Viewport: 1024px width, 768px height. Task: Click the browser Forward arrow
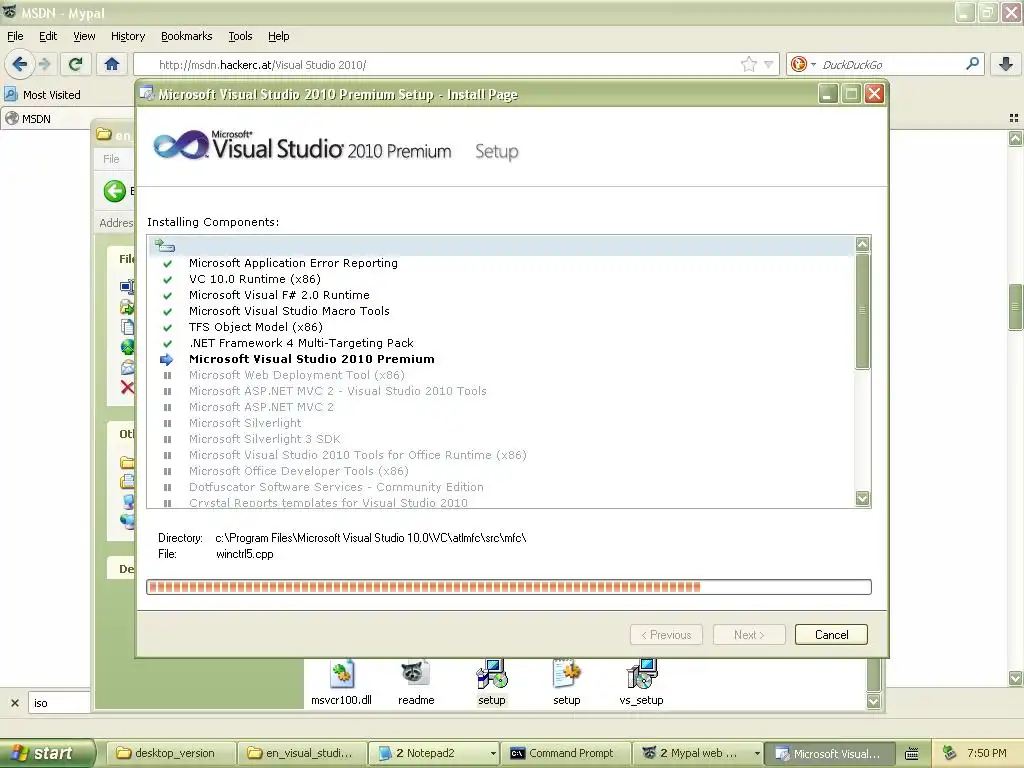pos(44,64)
